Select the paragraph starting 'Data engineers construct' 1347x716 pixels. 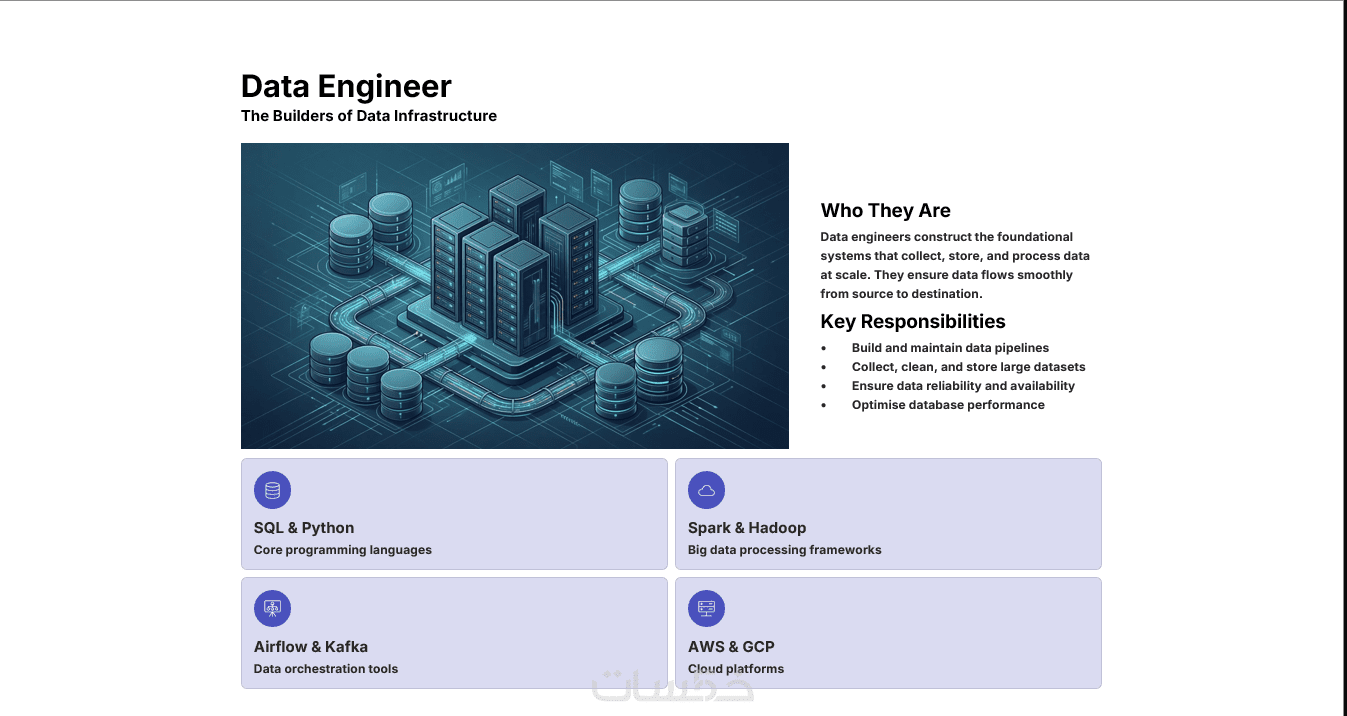coord(955,265)
